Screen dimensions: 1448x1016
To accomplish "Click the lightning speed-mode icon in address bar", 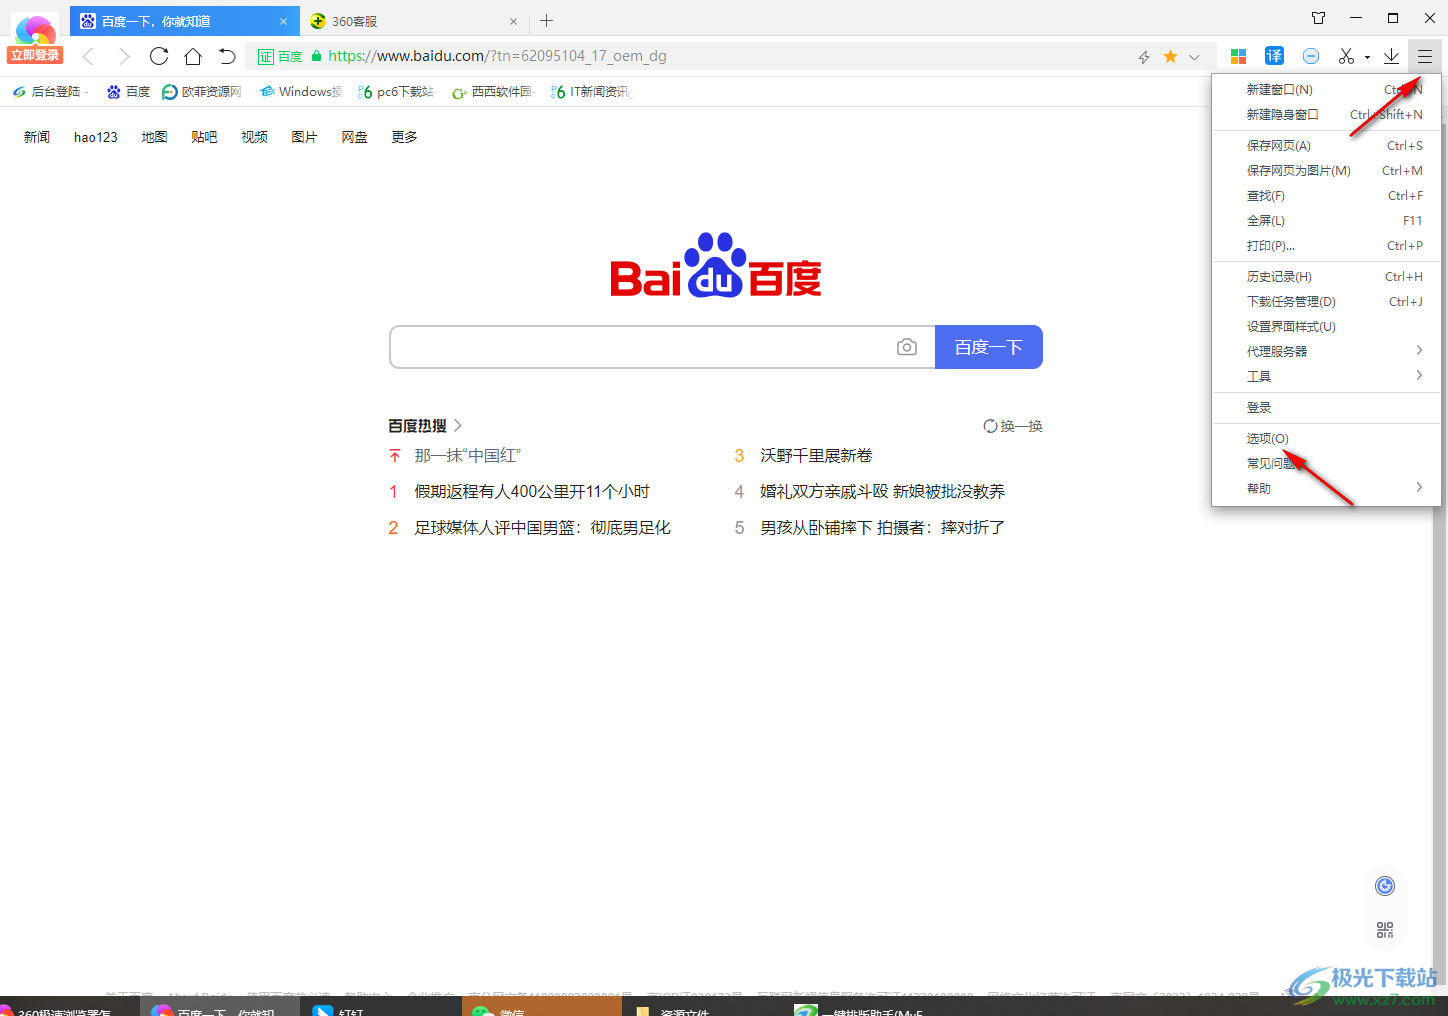I will pyautogui.click(x=1144, y=57).
